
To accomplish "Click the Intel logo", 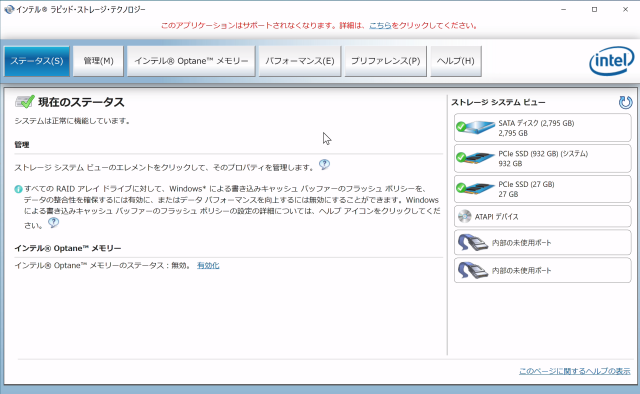I will [x=611, y=61].
